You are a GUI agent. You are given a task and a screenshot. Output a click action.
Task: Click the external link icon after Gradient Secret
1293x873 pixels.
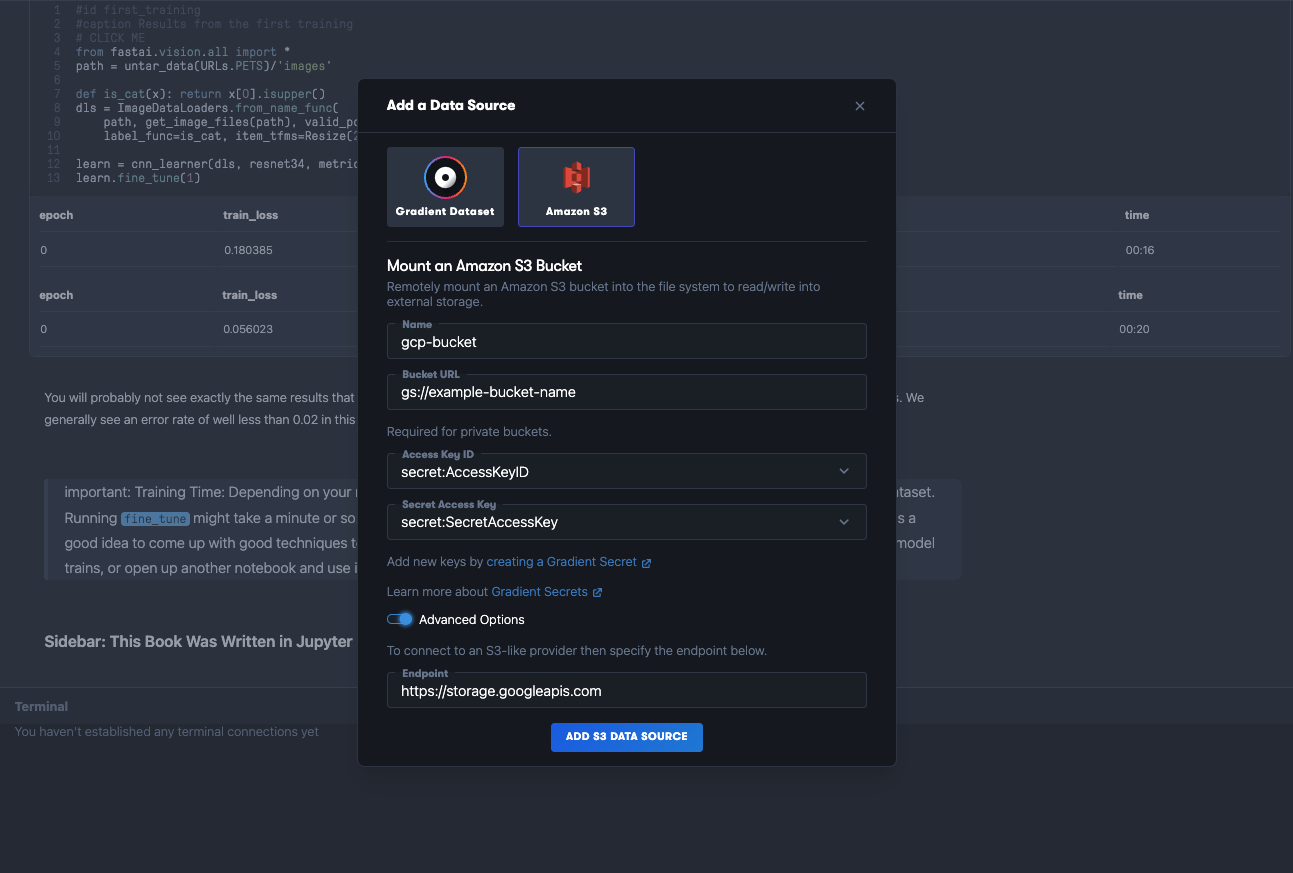pos(646,563)
